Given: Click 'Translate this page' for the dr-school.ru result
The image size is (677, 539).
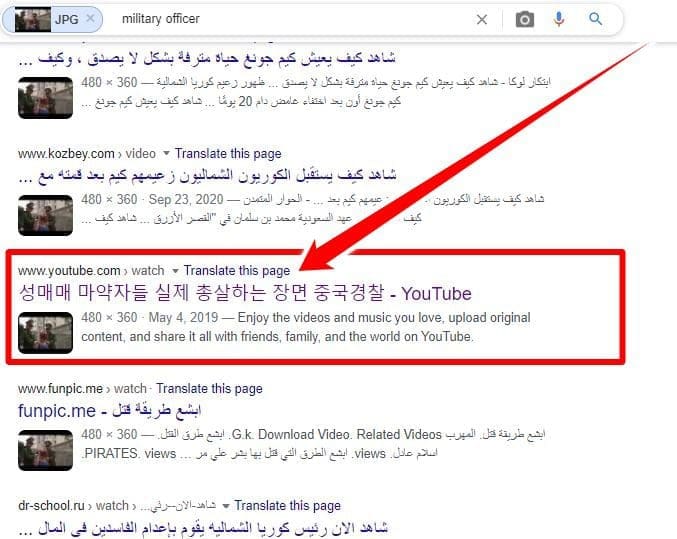Looking at the screenshot, I should [287, 506].
